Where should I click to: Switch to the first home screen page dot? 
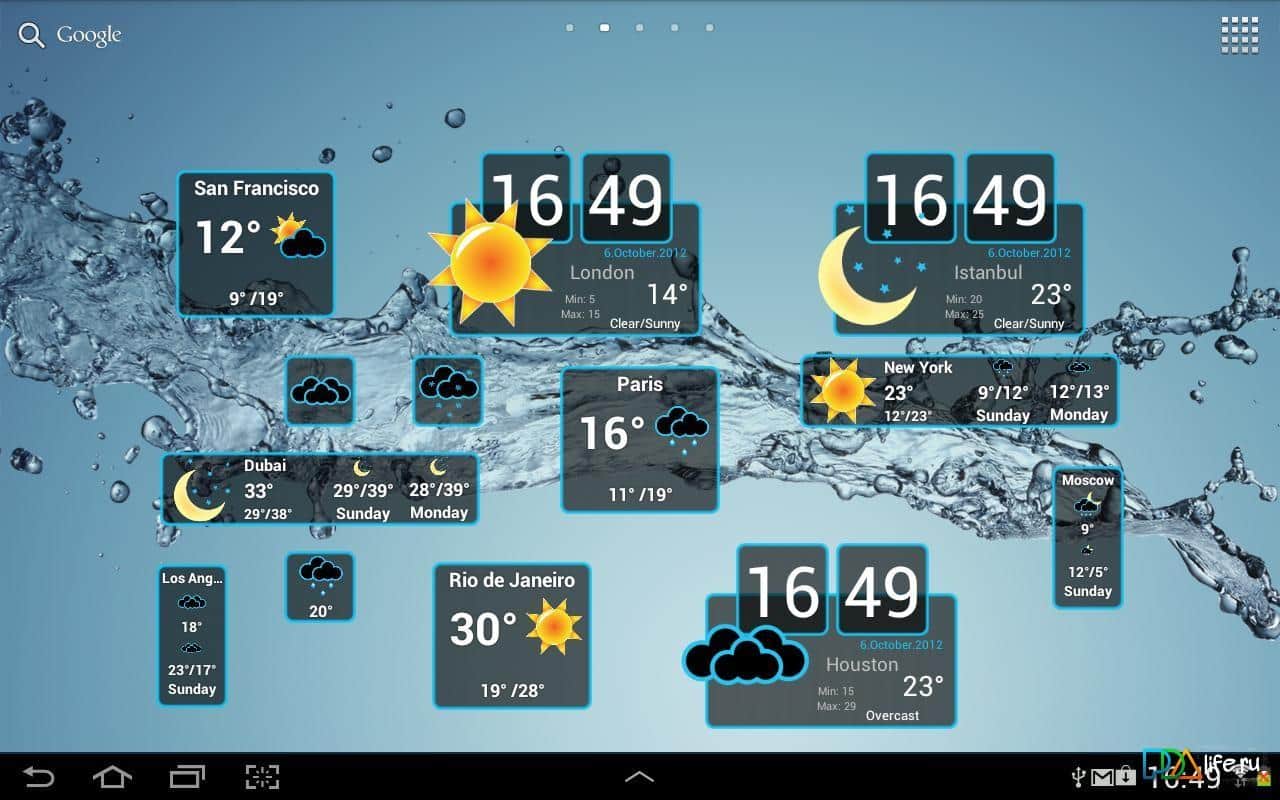[570, 28]
